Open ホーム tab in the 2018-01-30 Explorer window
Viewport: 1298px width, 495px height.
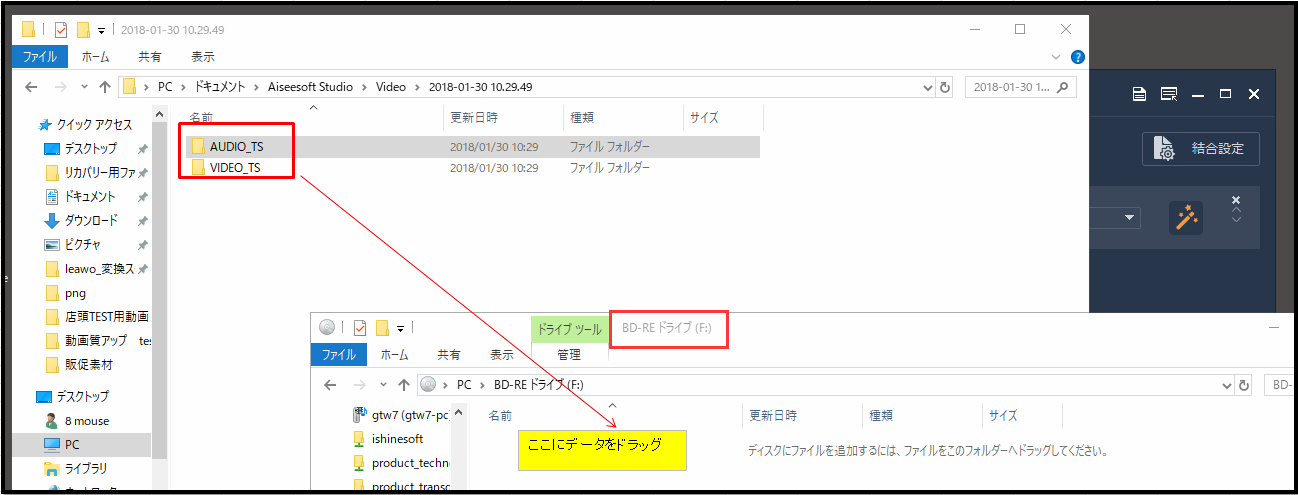[x=95, y=57]
